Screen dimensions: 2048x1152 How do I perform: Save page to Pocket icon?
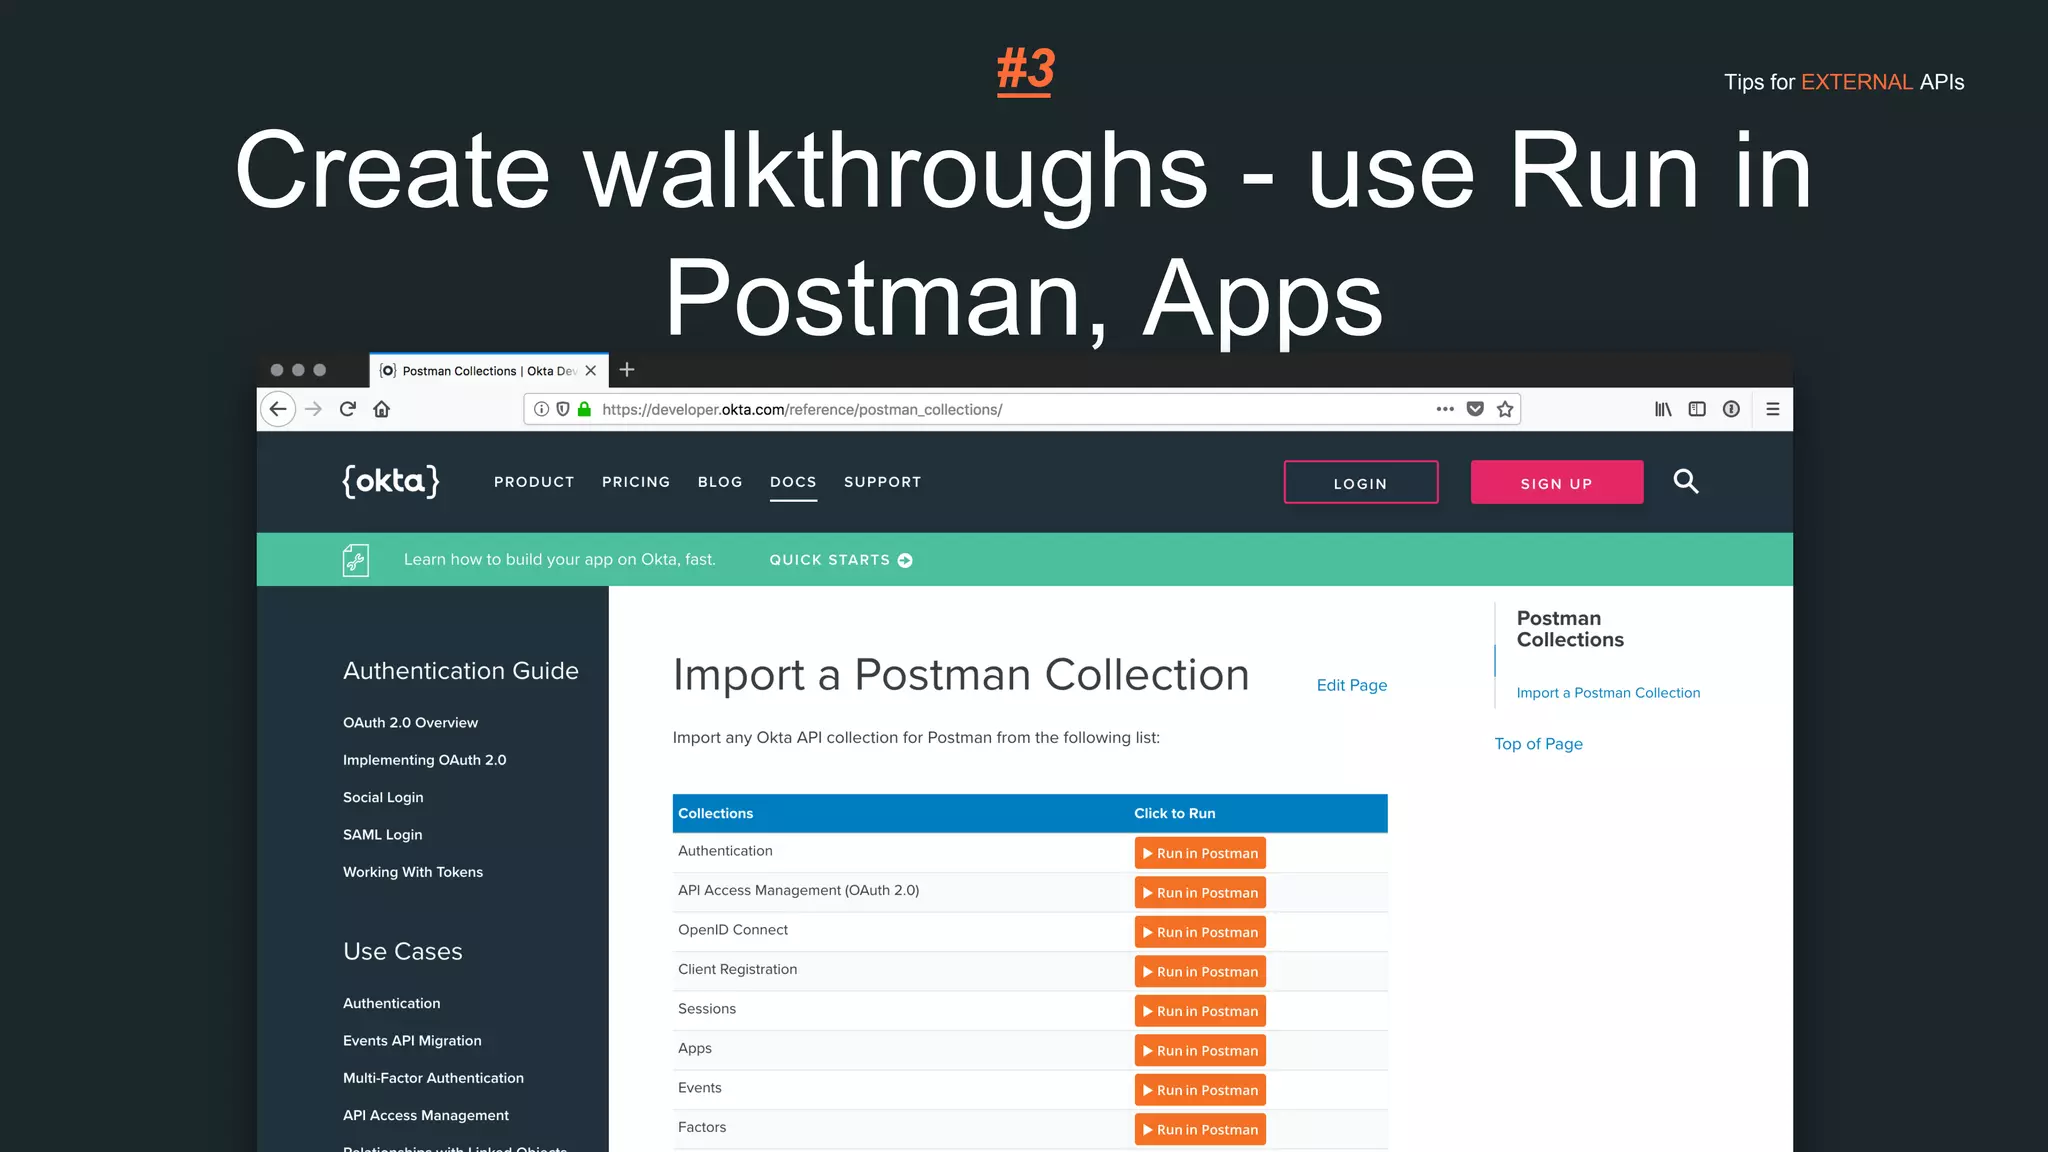click(x=1475, y=409)
